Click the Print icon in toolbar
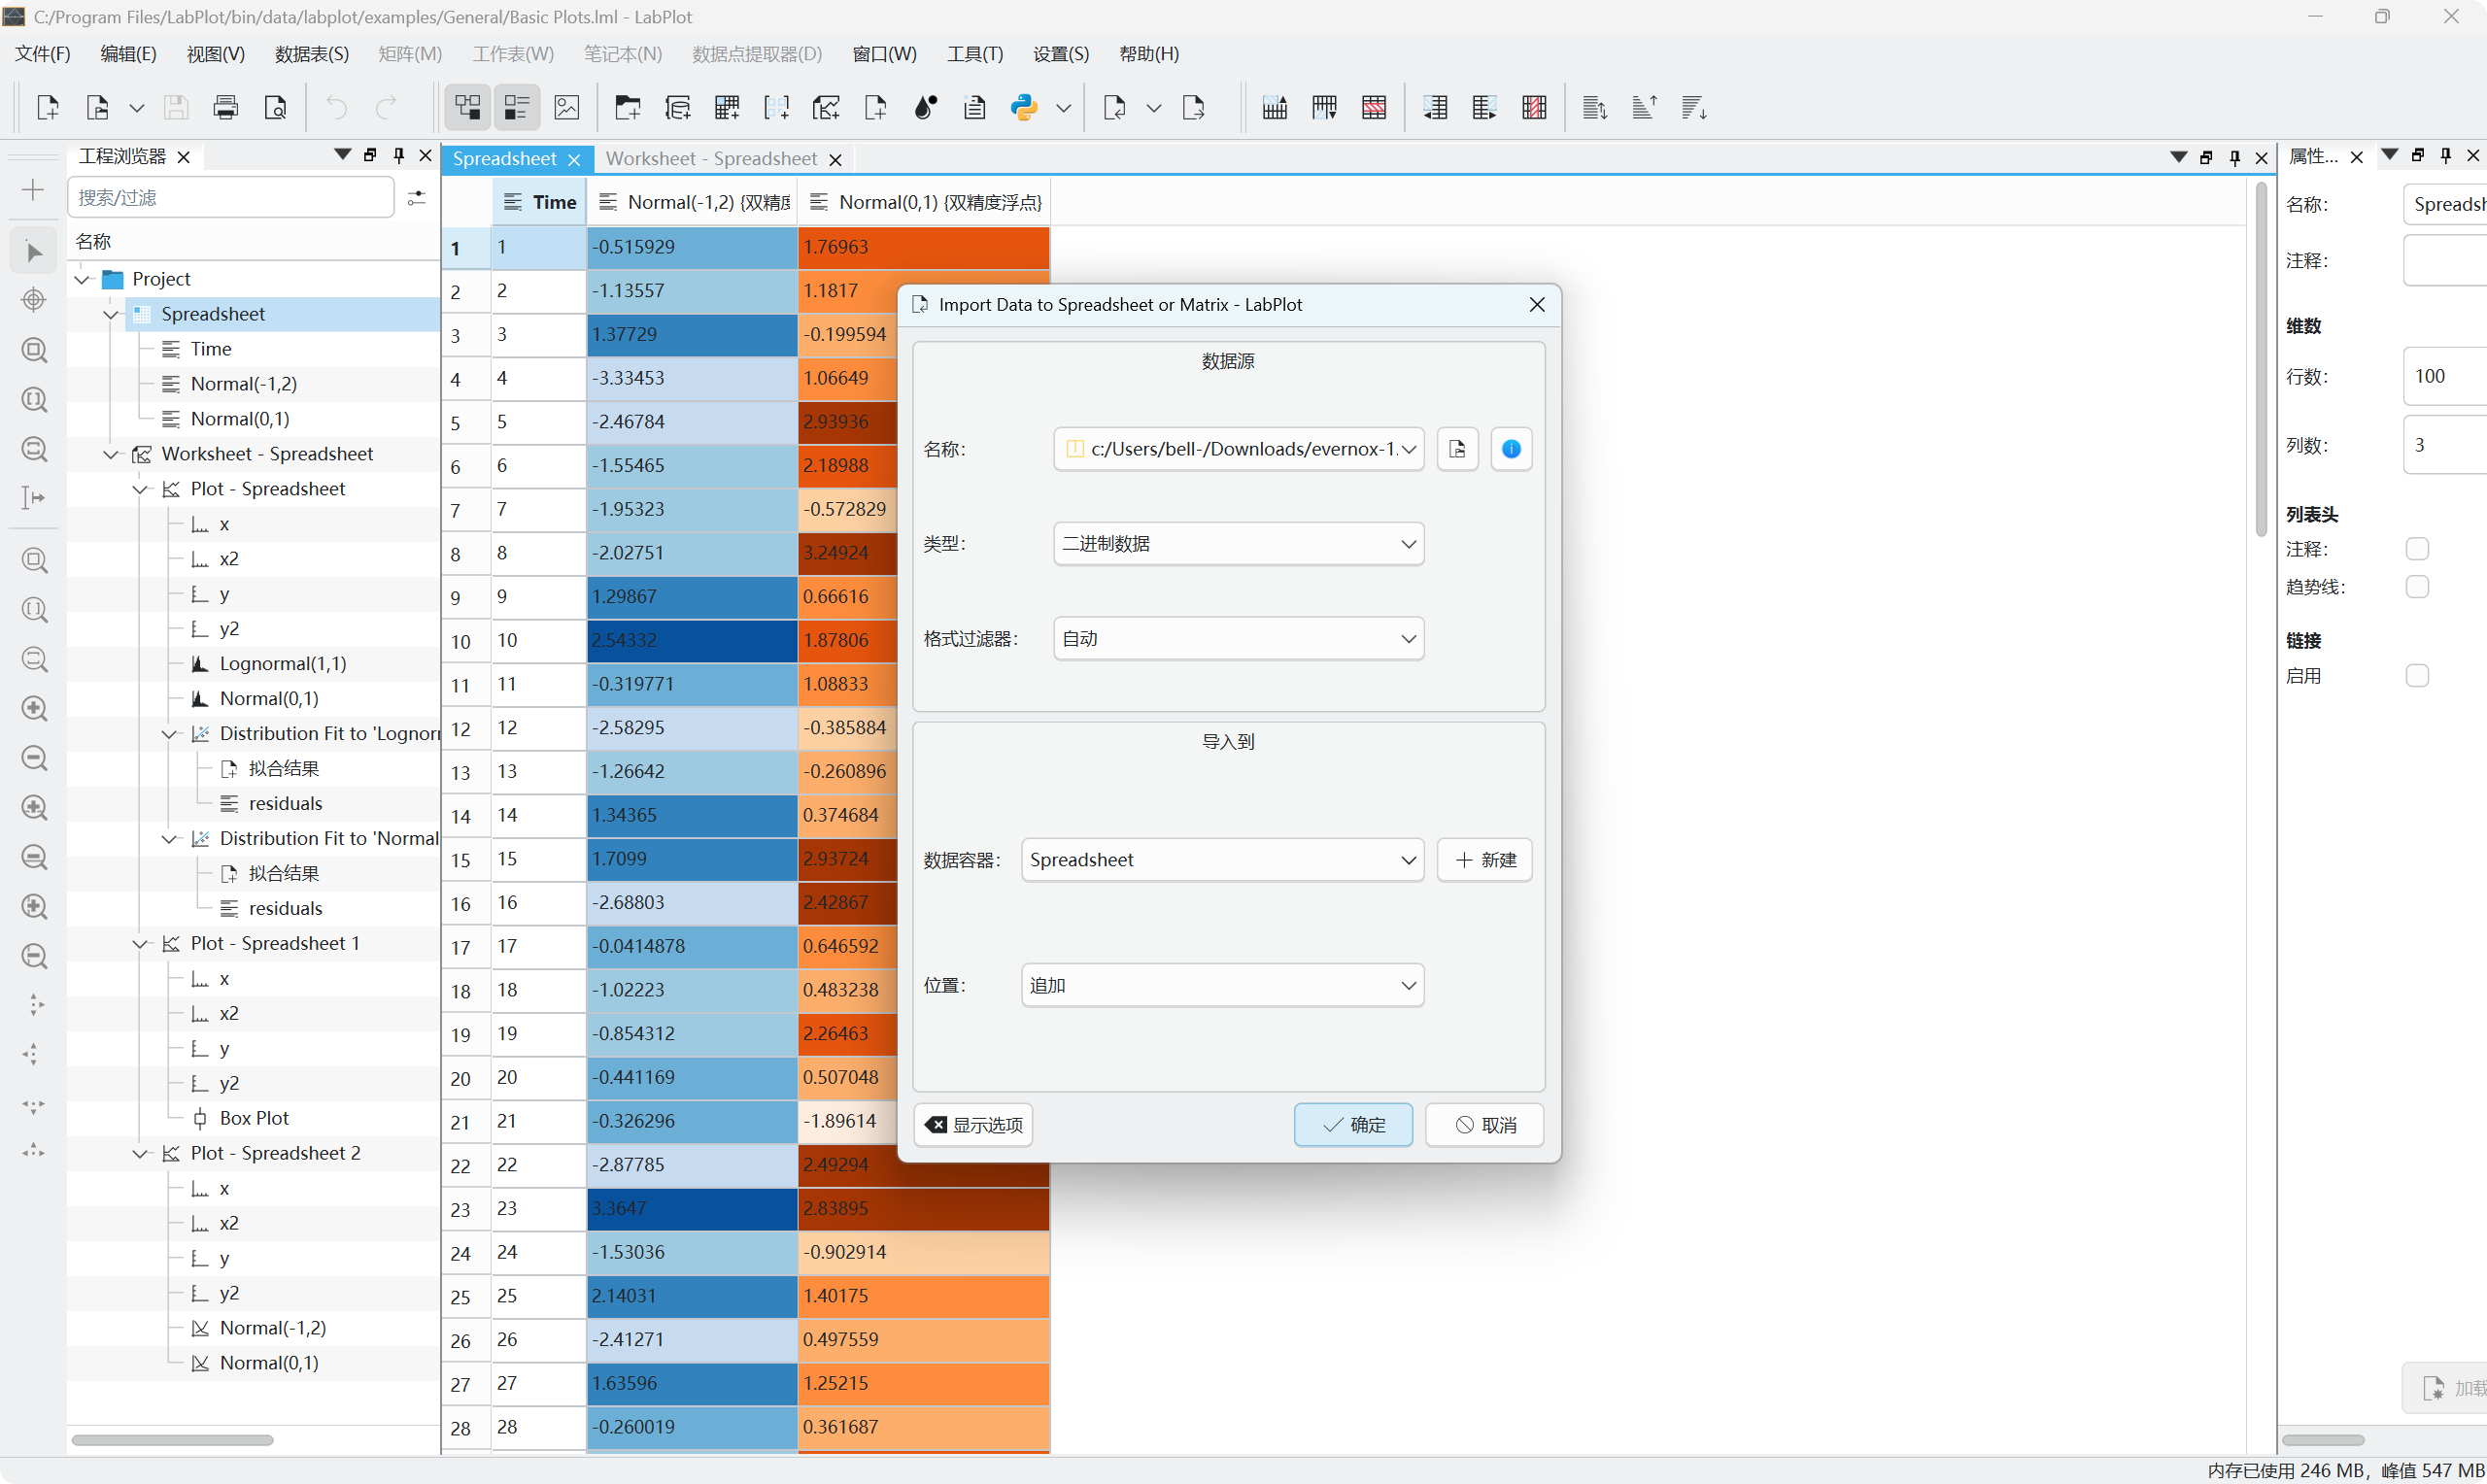 [226, 107]
